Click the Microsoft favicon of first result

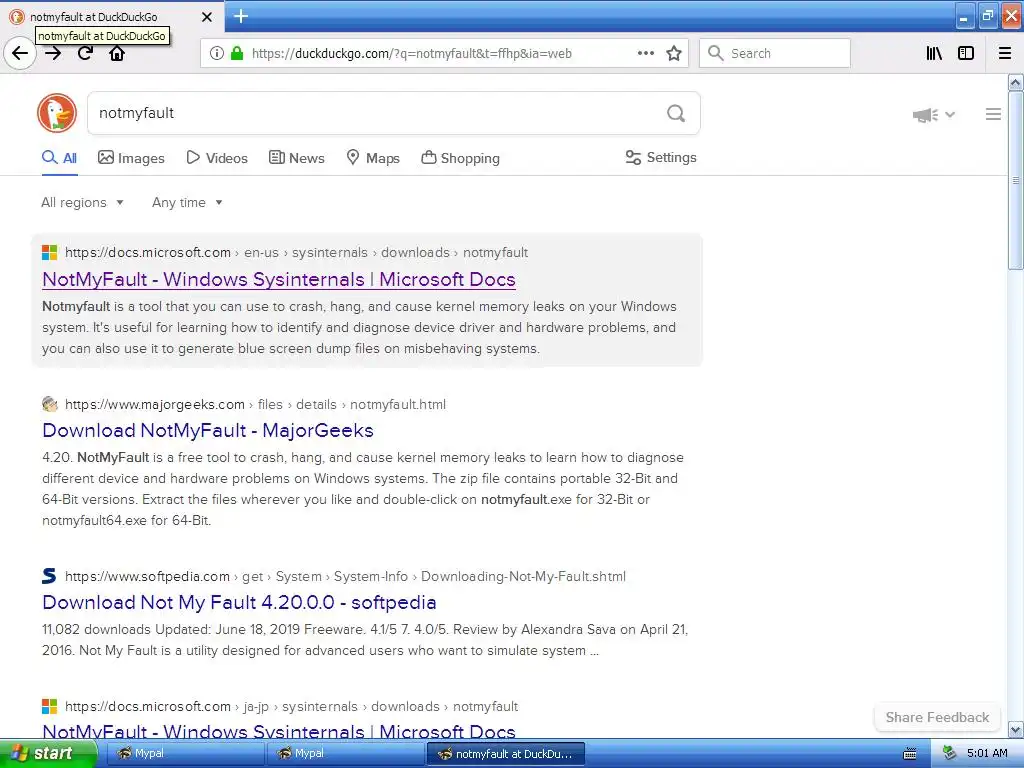(50, 253)
